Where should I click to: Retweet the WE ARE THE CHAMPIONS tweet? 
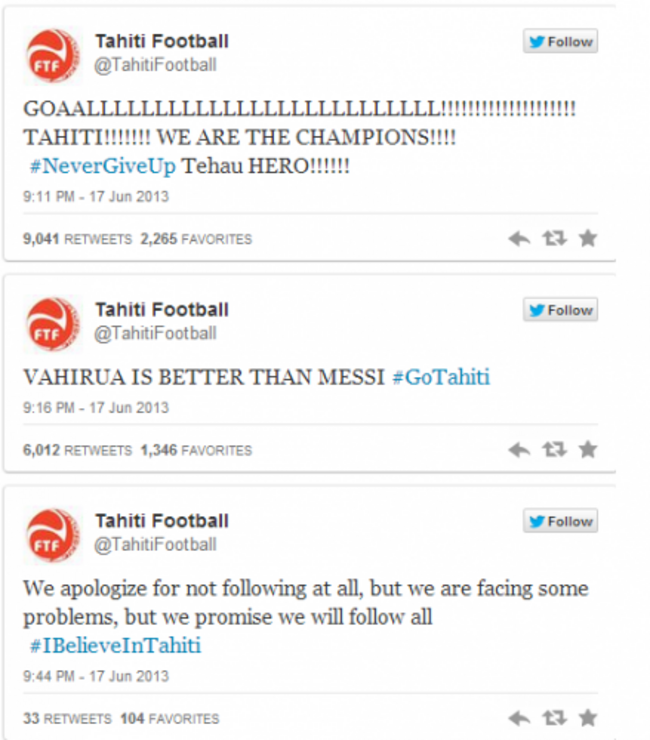554,238
